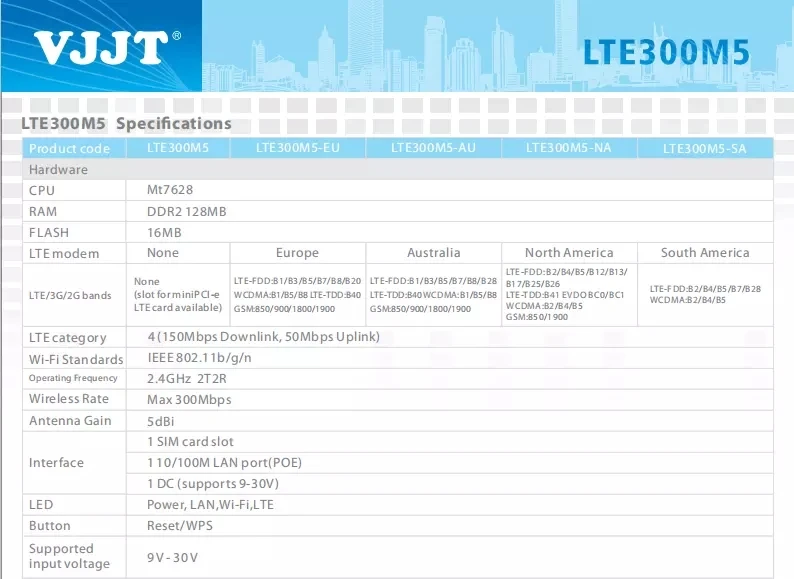Screen dimensions: 794x579
Task: Select the '9V - 30V' value
Action: (x=172, y=558)
